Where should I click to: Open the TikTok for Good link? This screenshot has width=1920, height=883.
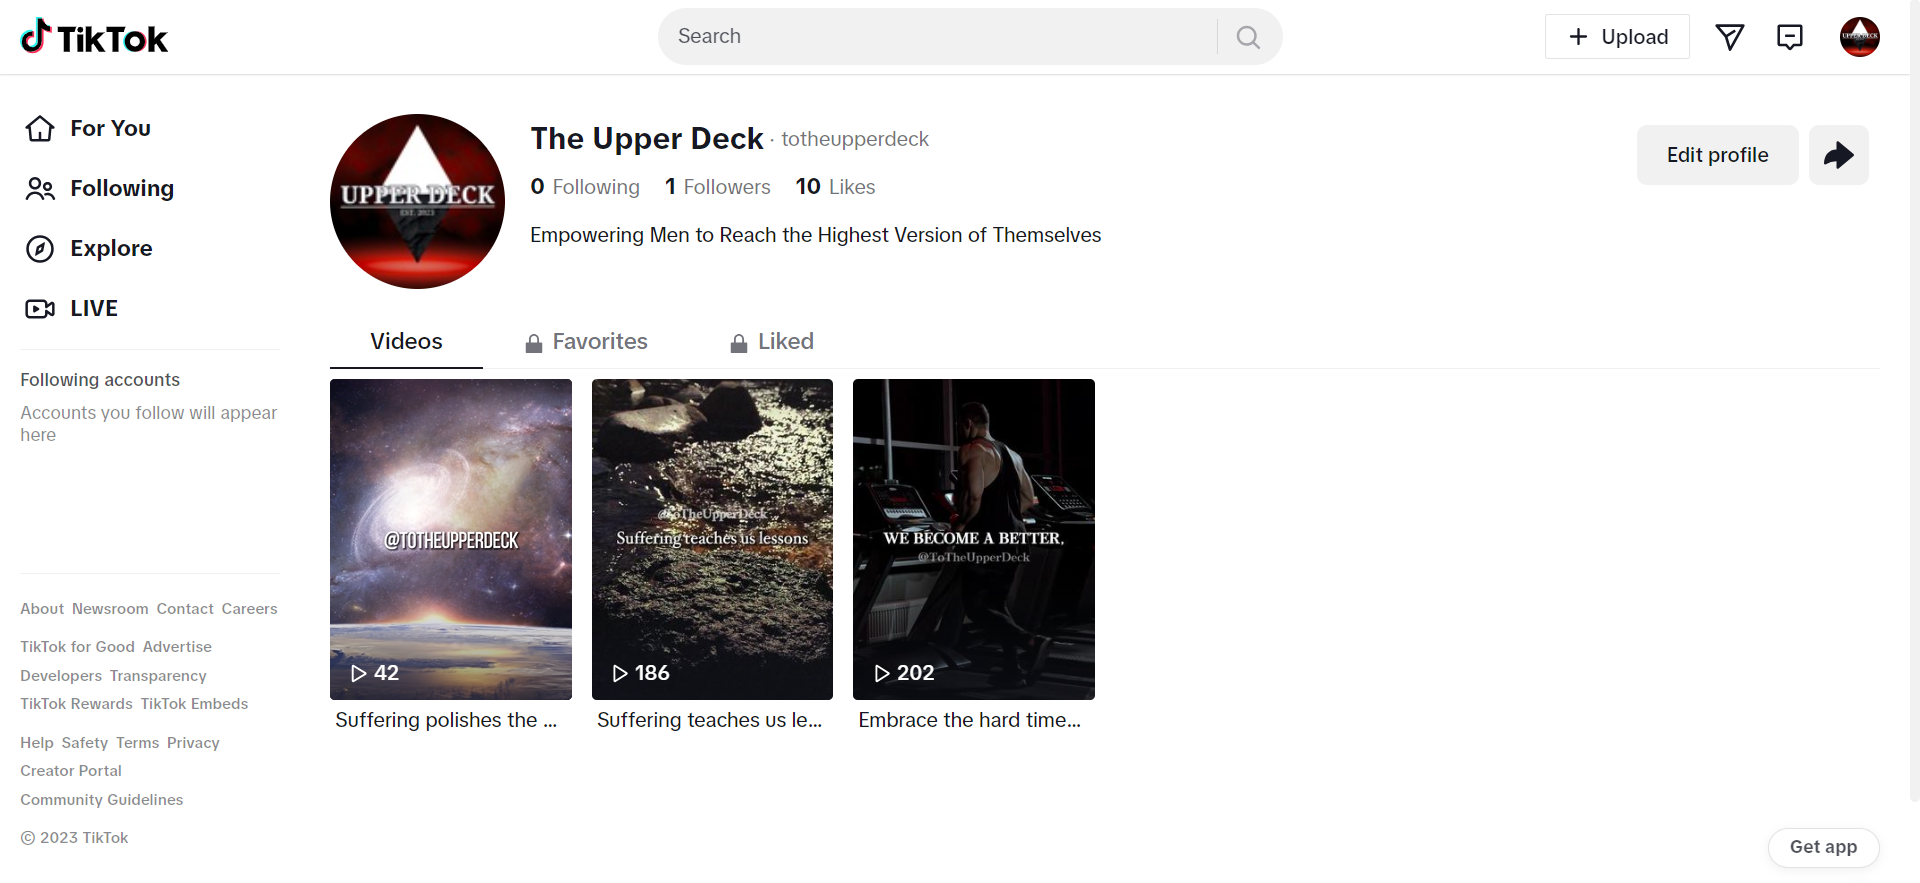77,647
